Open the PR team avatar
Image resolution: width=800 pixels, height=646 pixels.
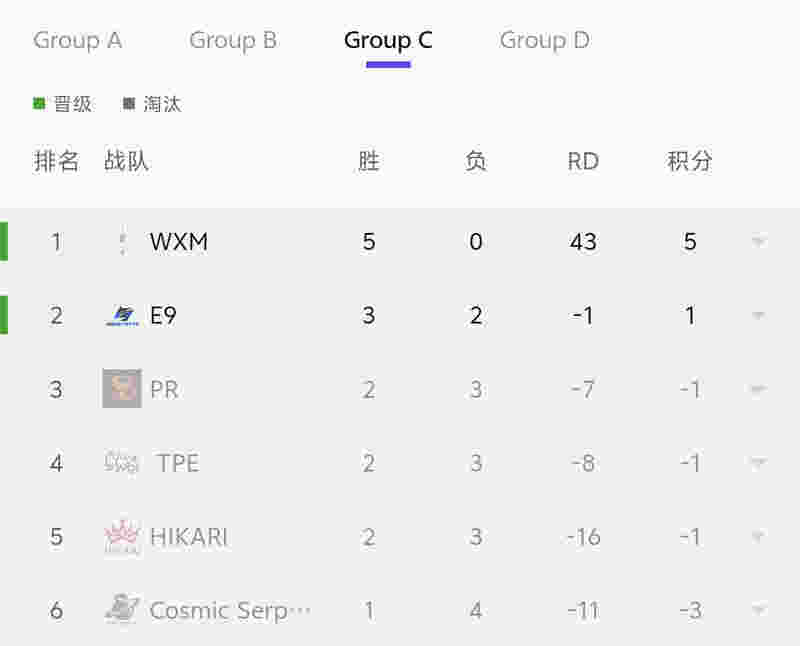[122, 388]
